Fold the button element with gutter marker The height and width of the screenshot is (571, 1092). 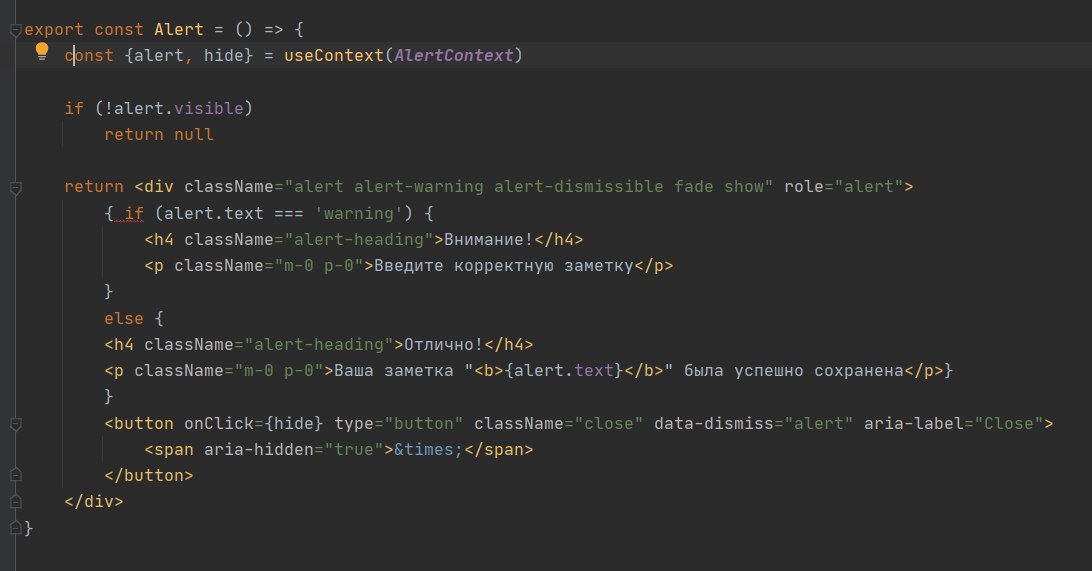click(15, 424)
